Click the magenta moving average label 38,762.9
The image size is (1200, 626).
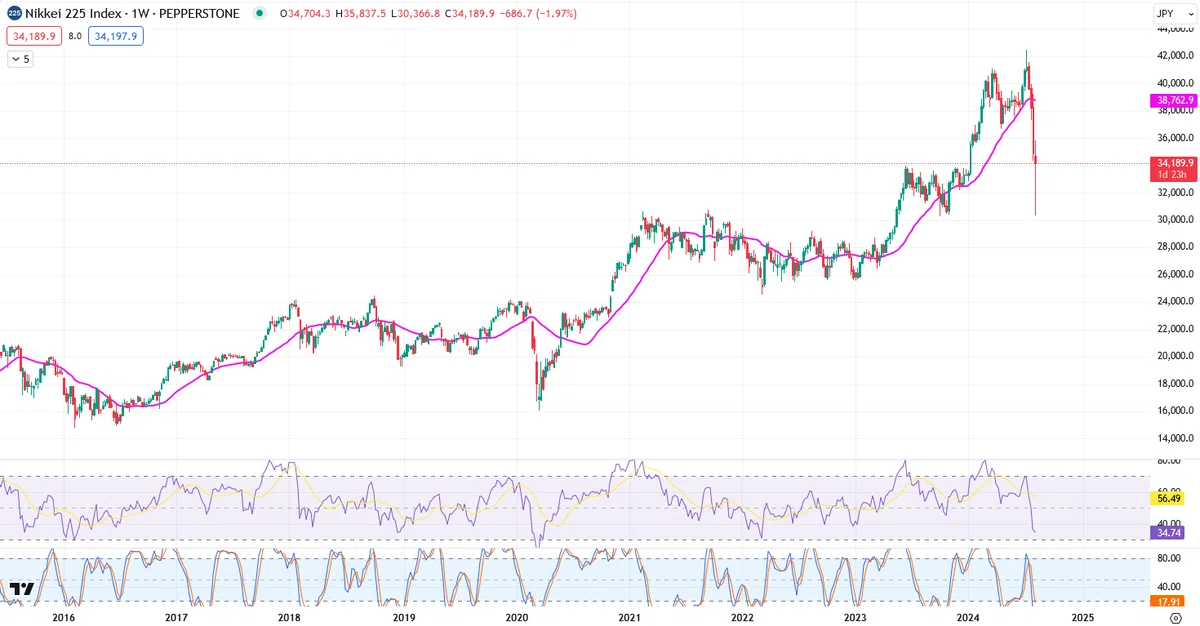click(1172, 101)
